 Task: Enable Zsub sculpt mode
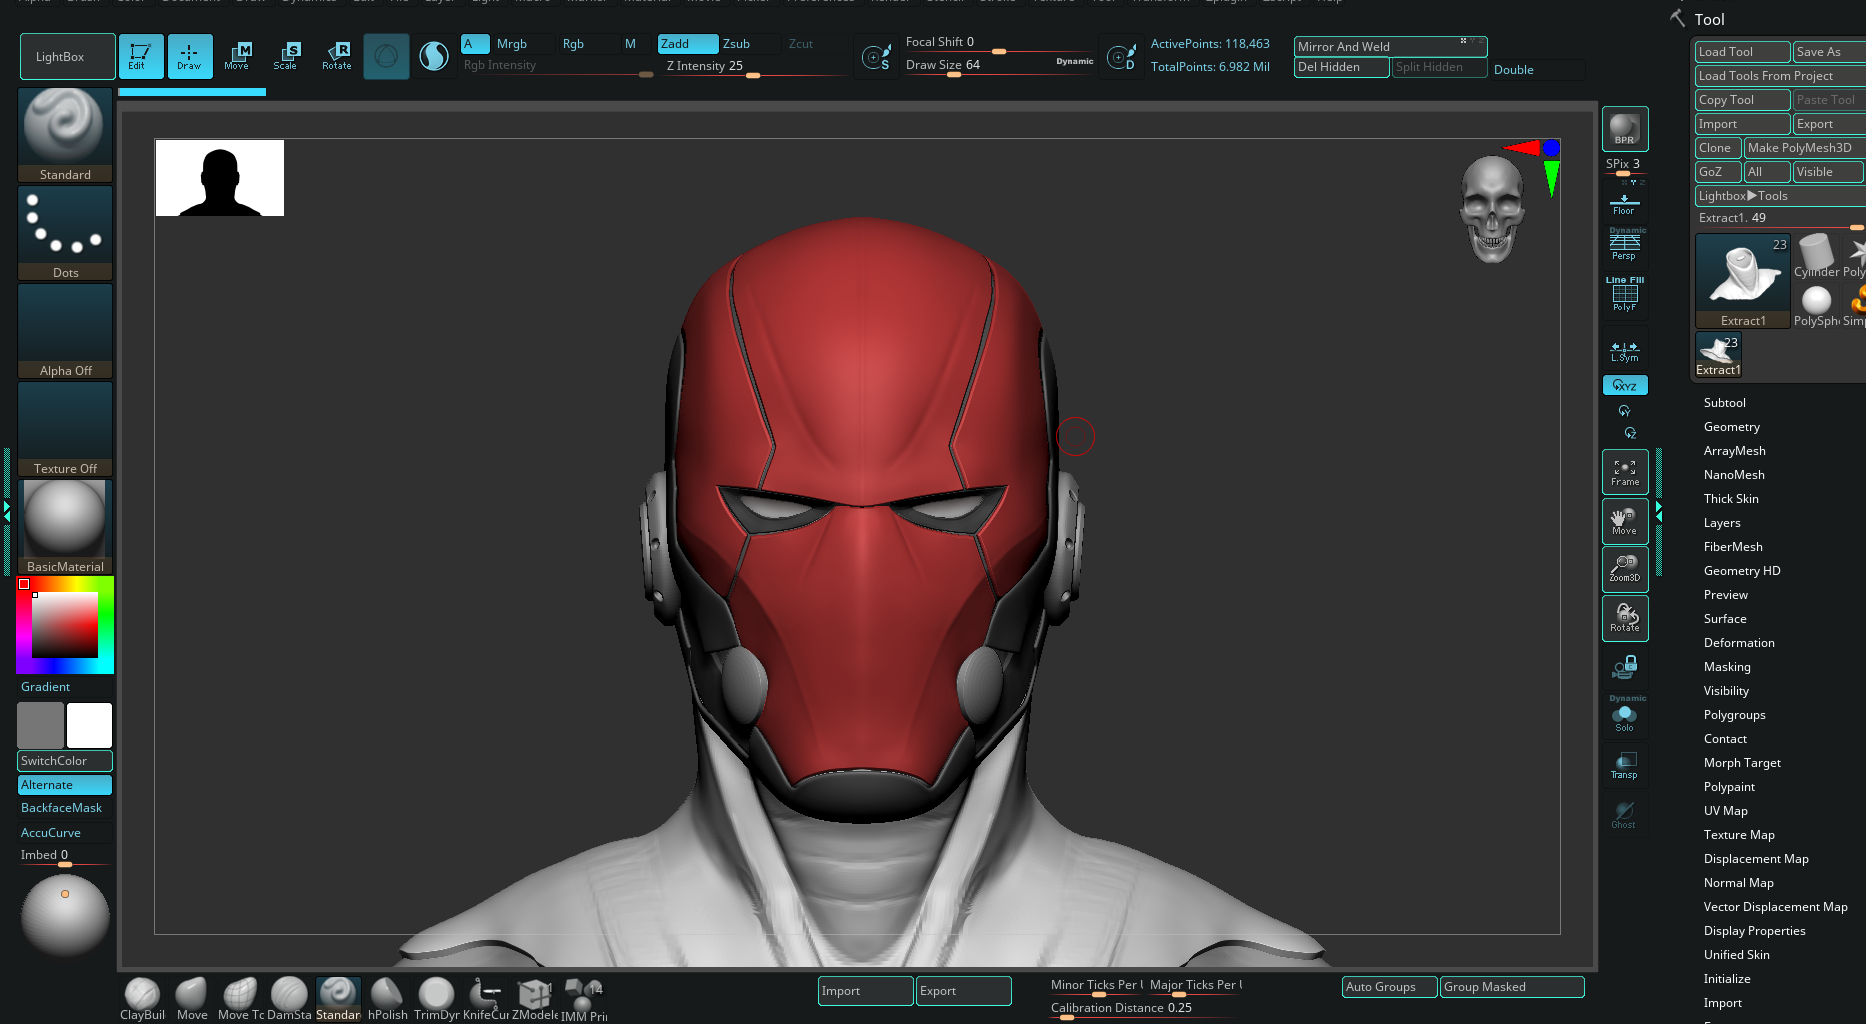point(737,44)
